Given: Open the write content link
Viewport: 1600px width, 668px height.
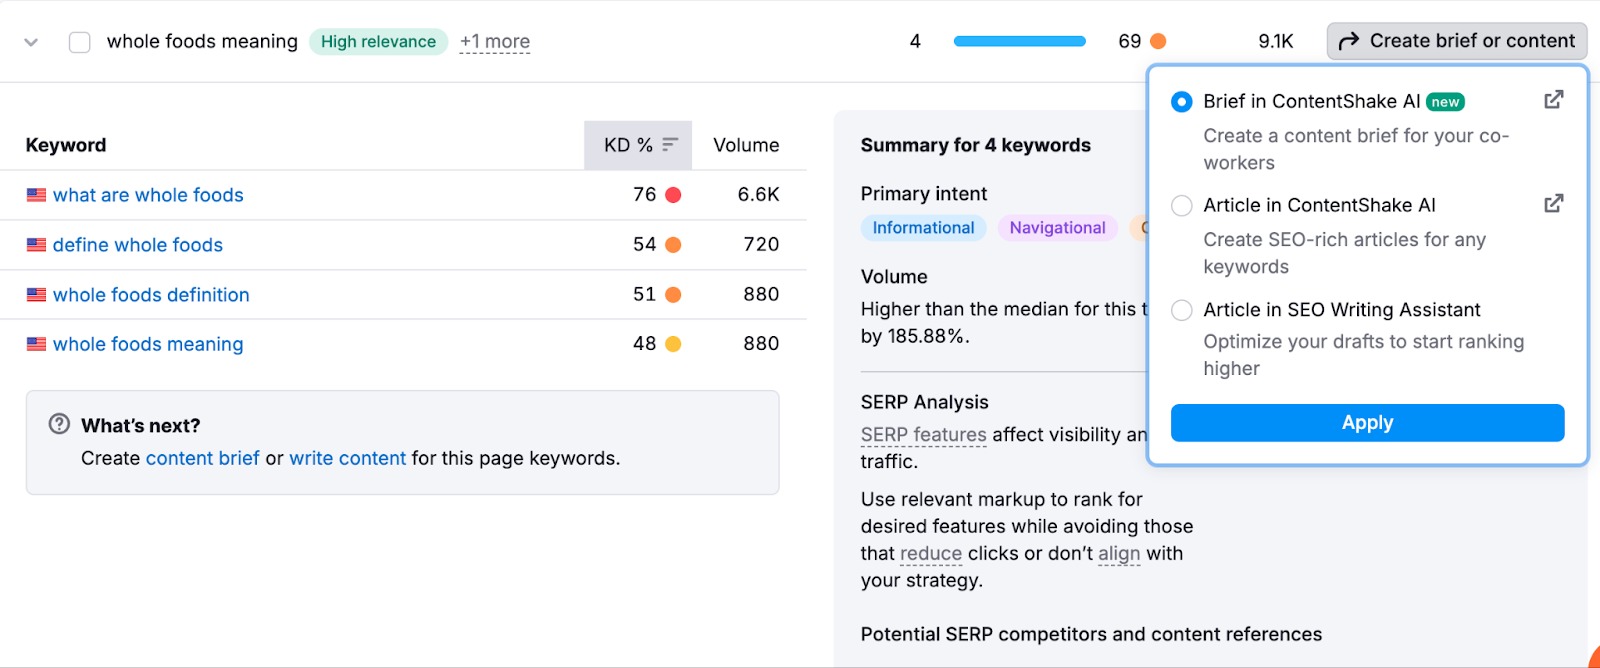Looking at the screenshot, I should pos(348,458).
